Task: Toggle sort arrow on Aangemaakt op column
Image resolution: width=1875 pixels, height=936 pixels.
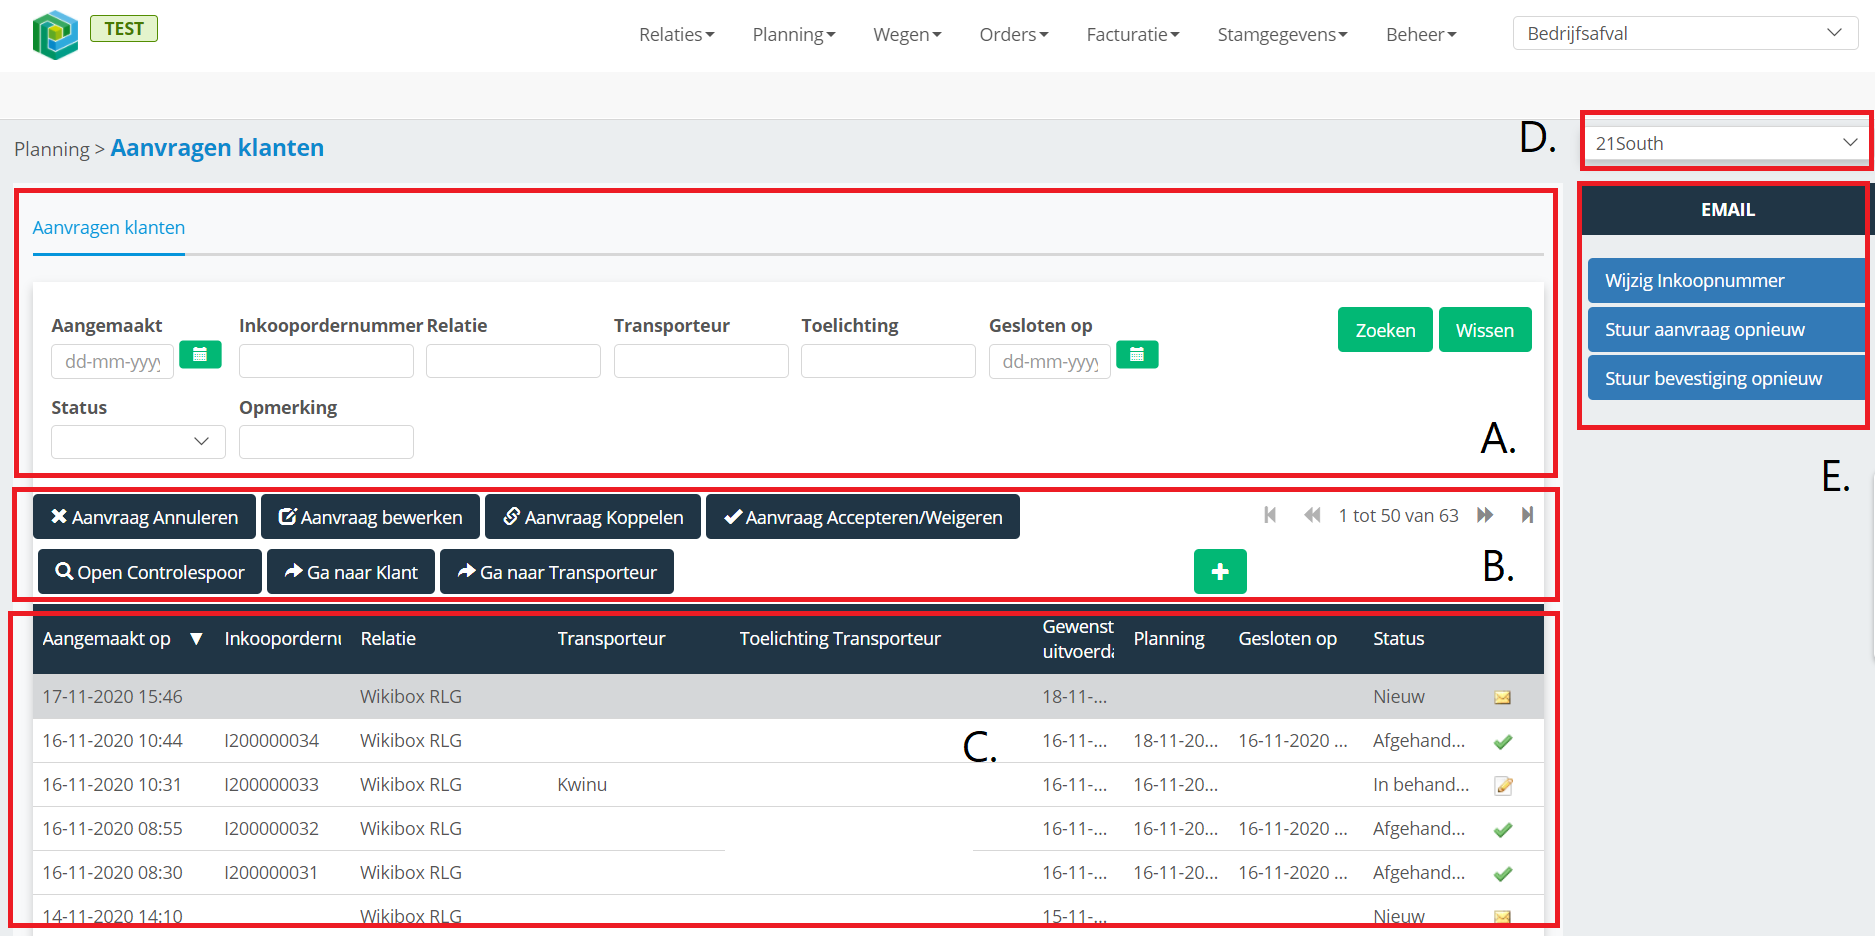Action: click(x=196, y=639)
